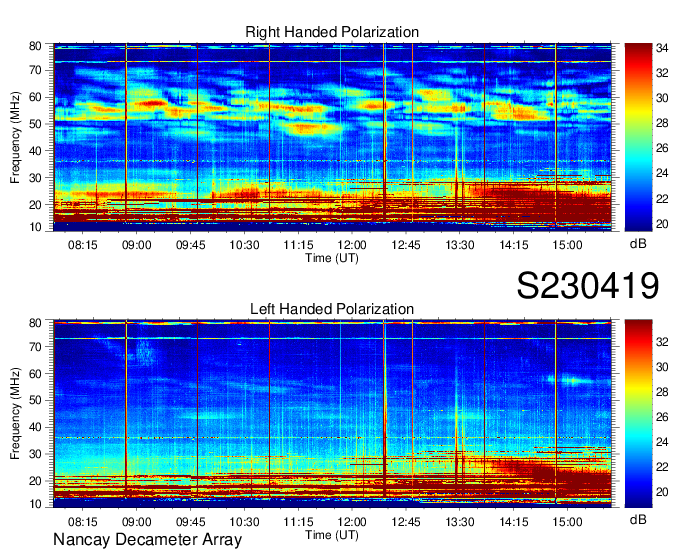The image size is (680, 552).
Task: Click Frequency (MHz) axis label of Left Handed plot
Action: [16, 414]
